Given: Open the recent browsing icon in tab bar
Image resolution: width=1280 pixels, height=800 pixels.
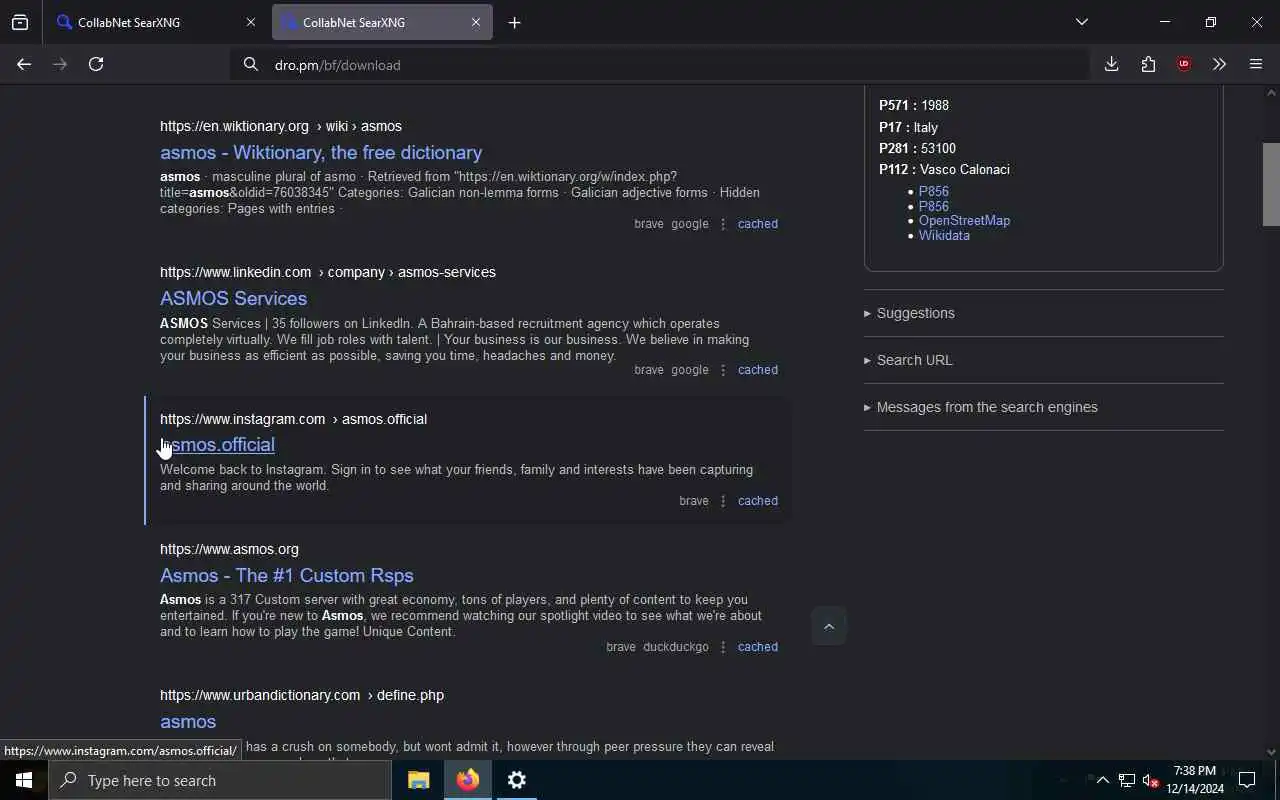Looking at the screenshot, I should (20, 22).
